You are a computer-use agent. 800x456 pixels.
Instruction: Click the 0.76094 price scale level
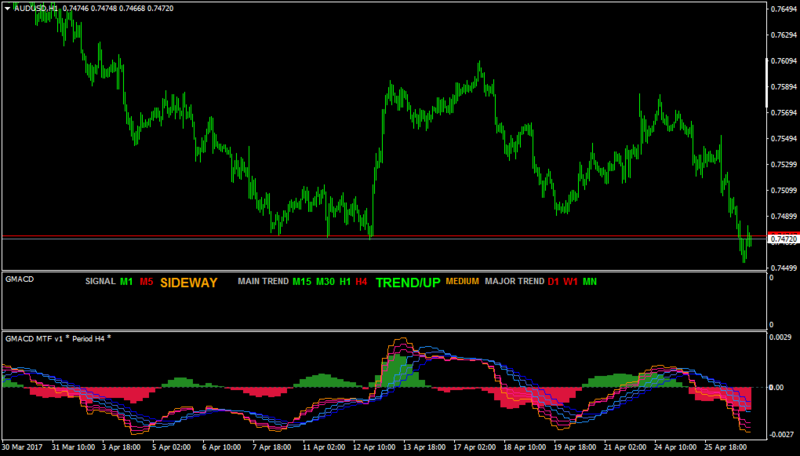783,61
